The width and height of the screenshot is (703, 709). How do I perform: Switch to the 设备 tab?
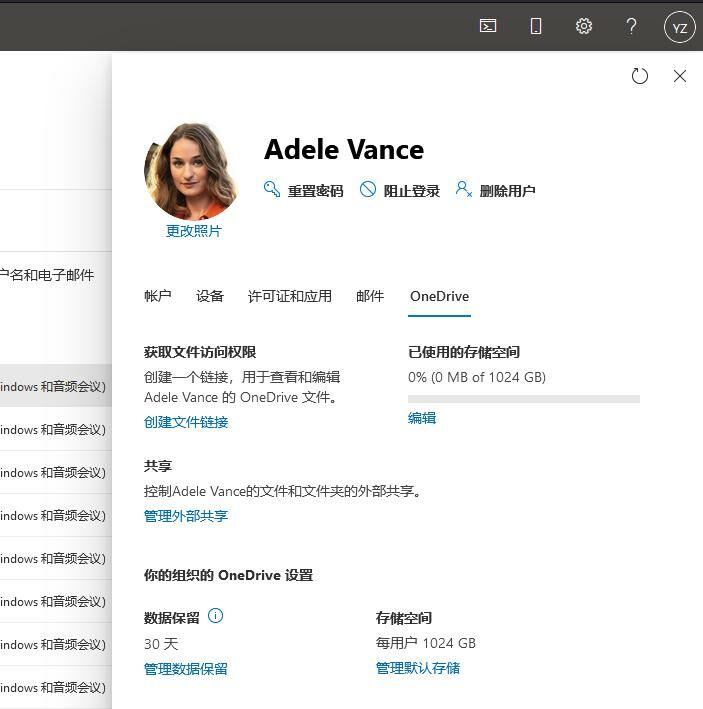tap(210, 296)
